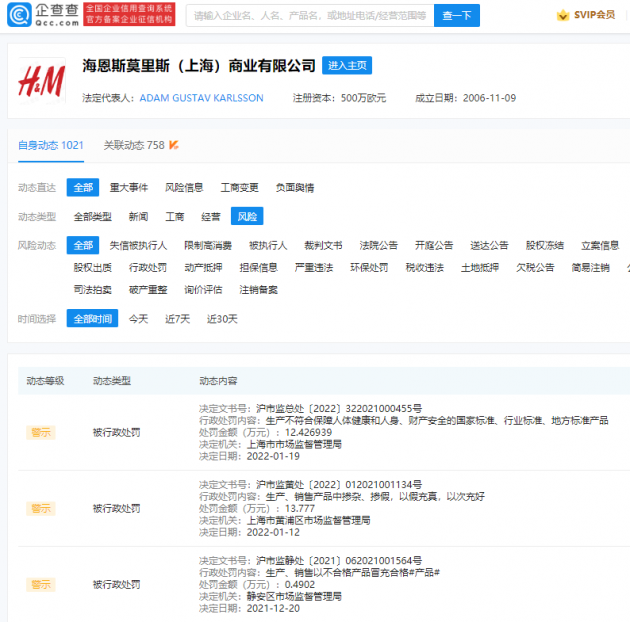Filter by 行政处罚
The height and width of the screenshot is (622, 630).
(148, 268)
